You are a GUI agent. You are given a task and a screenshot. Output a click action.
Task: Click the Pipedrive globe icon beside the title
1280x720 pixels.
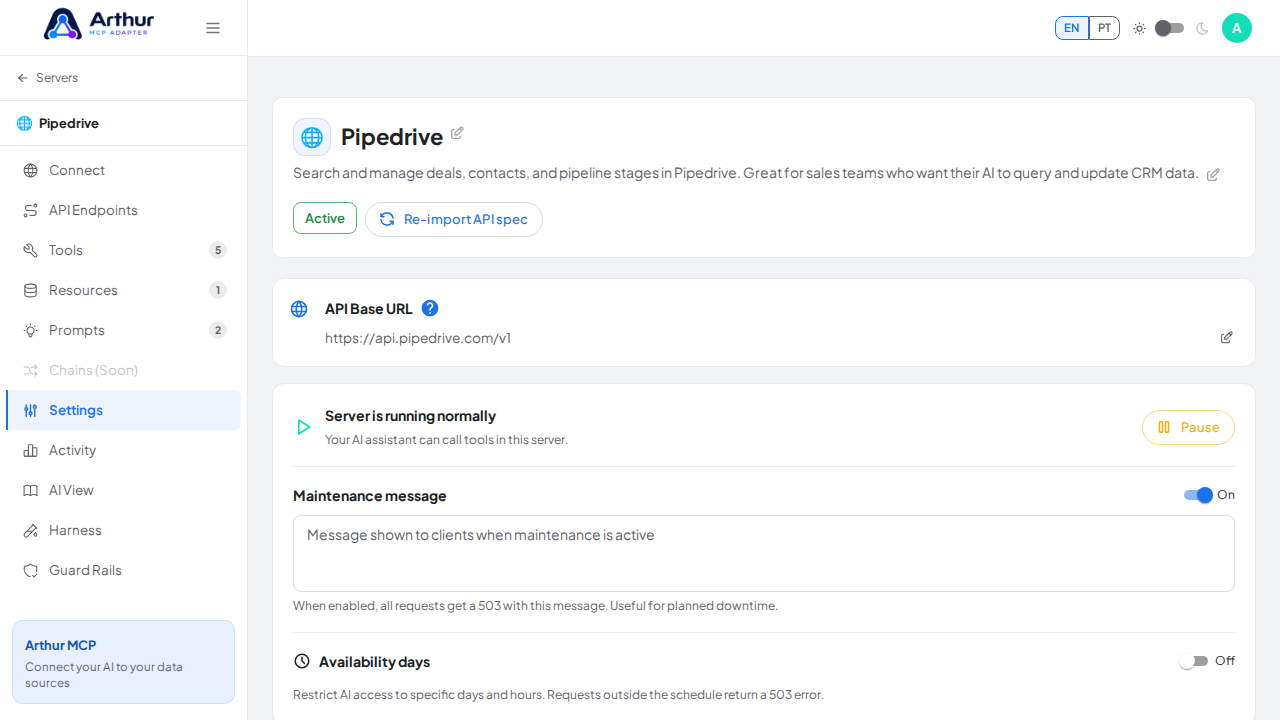click(x=312, y=137)
